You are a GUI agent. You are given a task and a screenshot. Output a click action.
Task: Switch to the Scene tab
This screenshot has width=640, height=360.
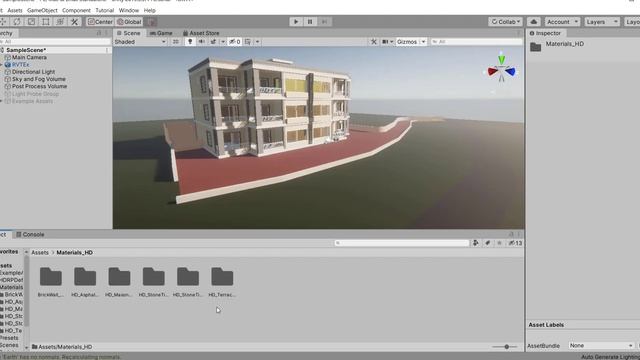129,33
